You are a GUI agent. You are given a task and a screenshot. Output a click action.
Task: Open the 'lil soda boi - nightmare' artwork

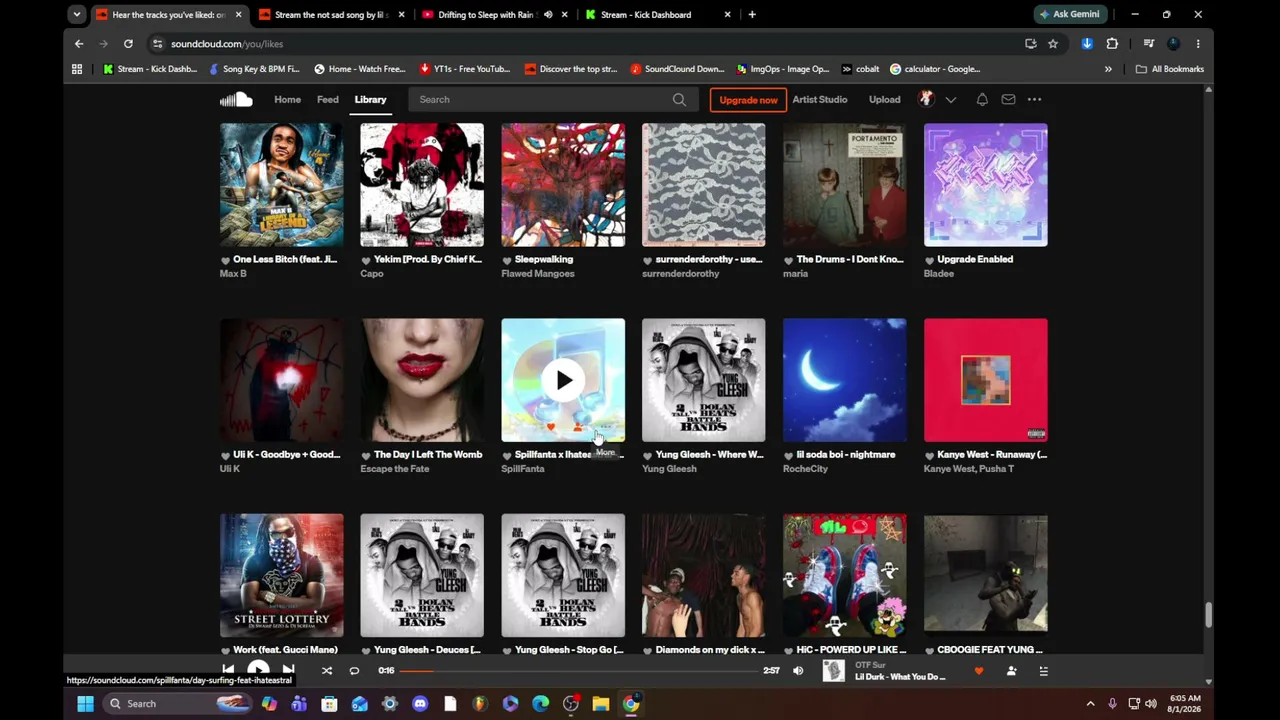pos(845,380)
